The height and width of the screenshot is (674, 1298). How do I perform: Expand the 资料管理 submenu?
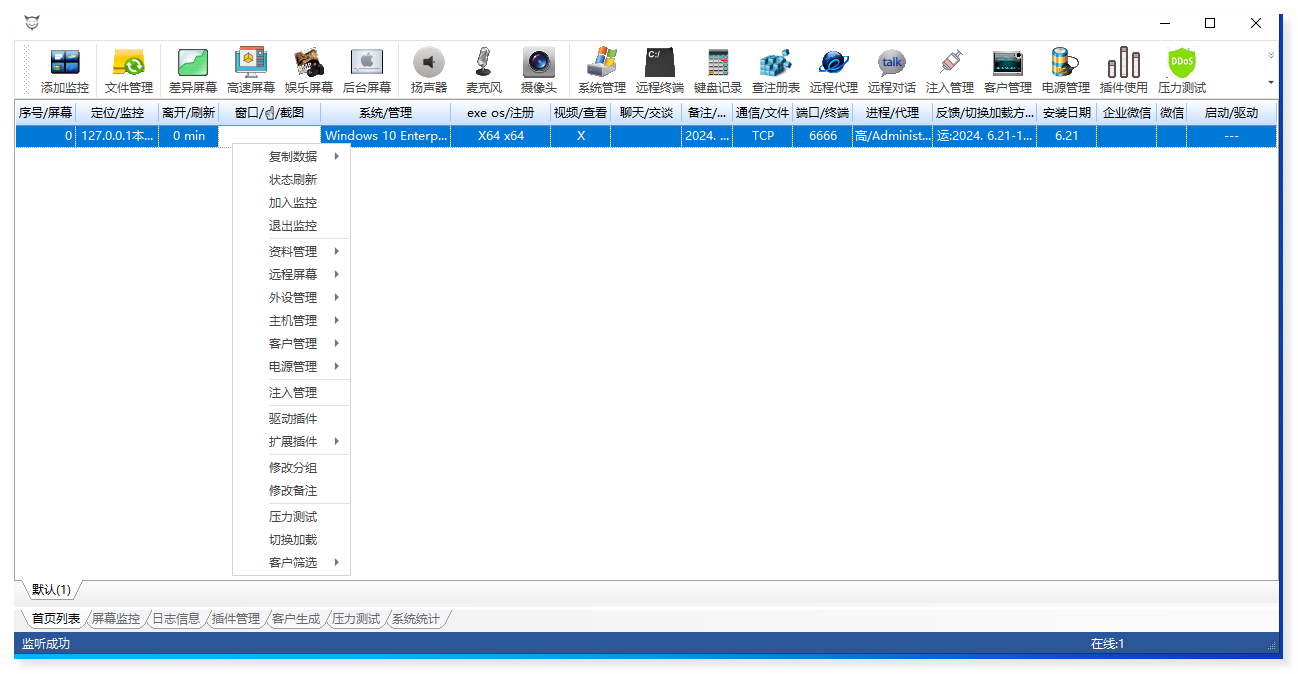click(292, 252)
